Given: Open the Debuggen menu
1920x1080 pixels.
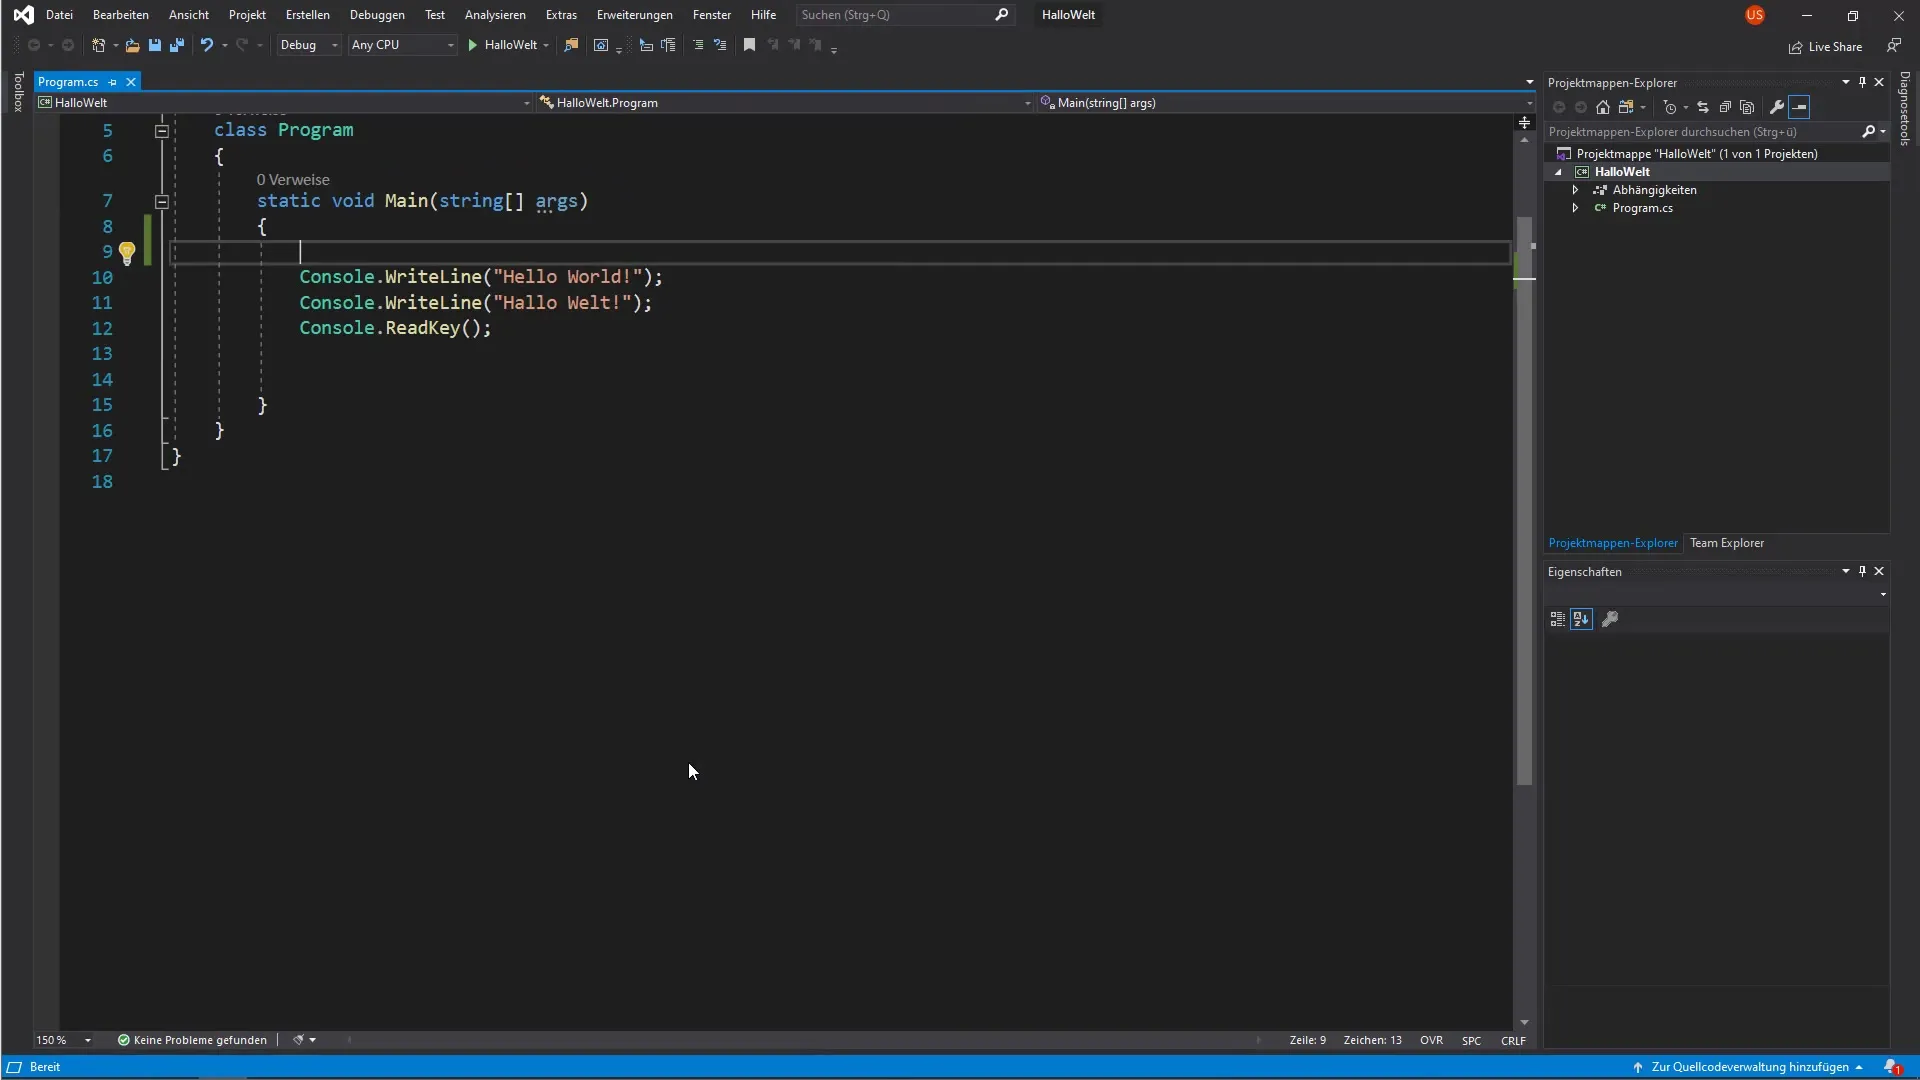Looking at the screenshot, I should click(x=377, y=15).
